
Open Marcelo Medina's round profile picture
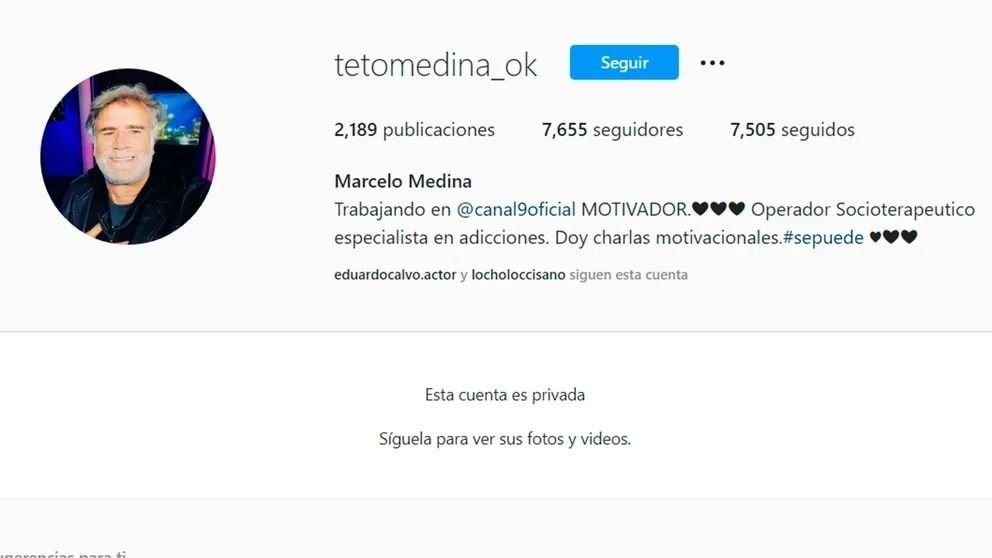(128, 156)
